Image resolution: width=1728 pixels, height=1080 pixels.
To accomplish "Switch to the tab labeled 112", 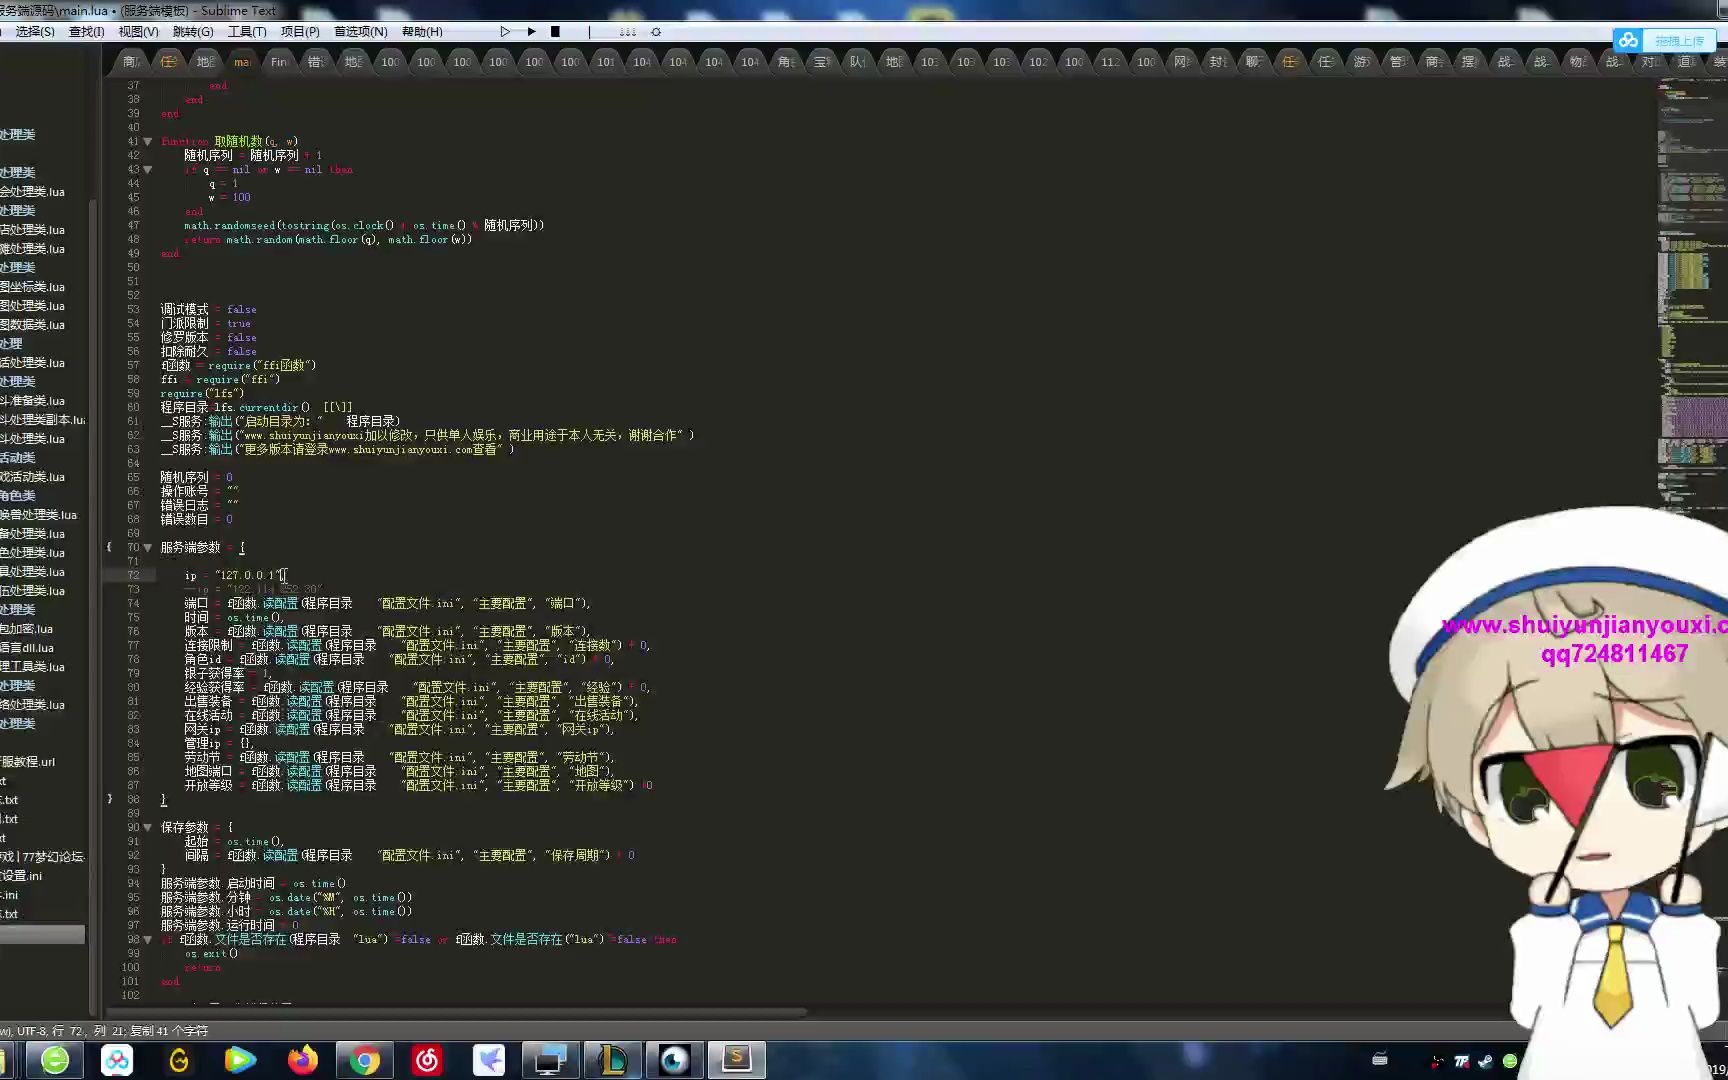I will pyautogui.click(x=1110, y=62).
